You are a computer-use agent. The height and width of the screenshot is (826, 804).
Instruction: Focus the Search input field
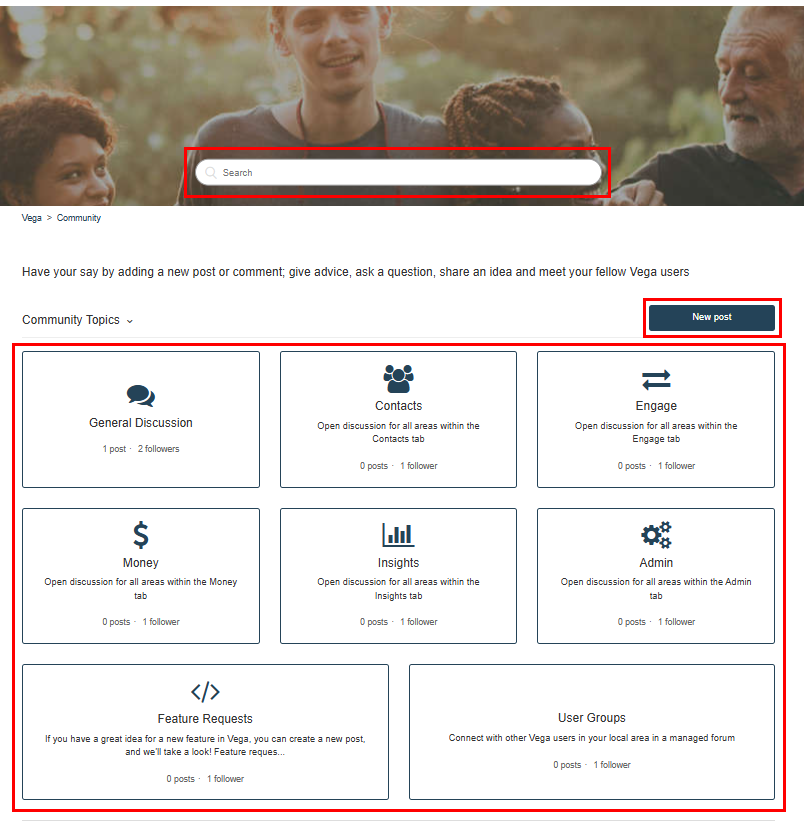point(398,173)
